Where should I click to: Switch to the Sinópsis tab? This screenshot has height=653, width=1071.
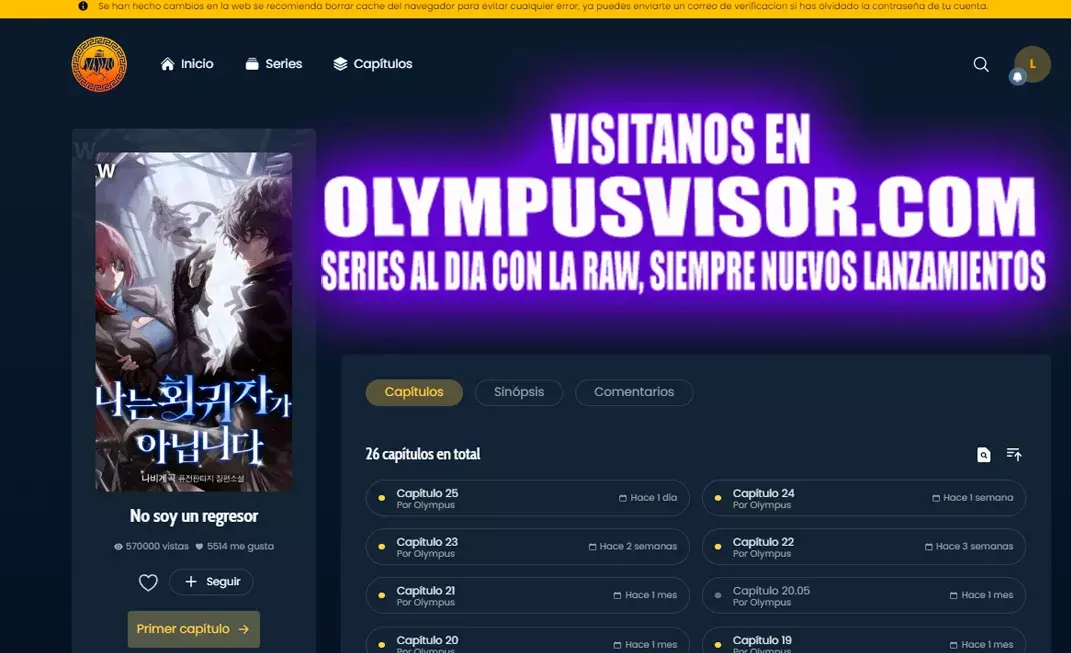coord(519,392)
